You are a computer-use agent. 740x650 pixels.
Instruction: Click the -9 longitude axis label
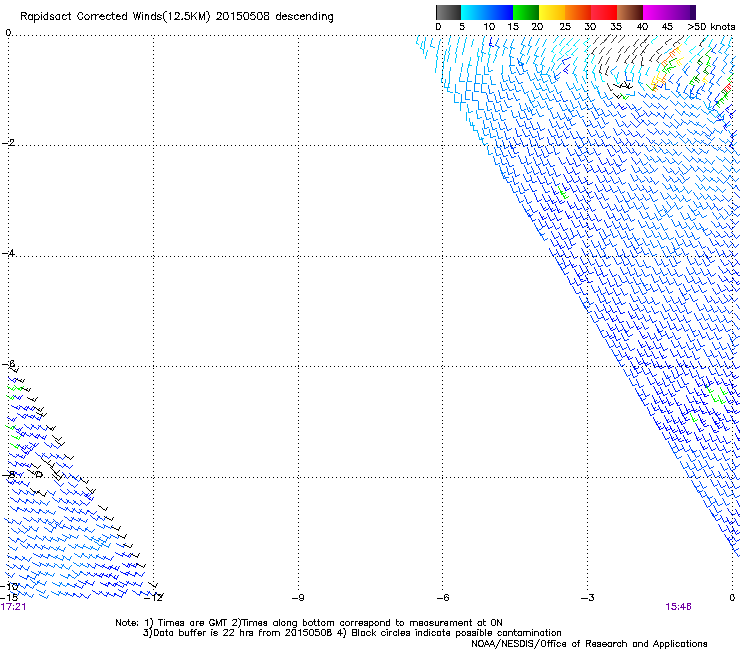coord(298,598)
